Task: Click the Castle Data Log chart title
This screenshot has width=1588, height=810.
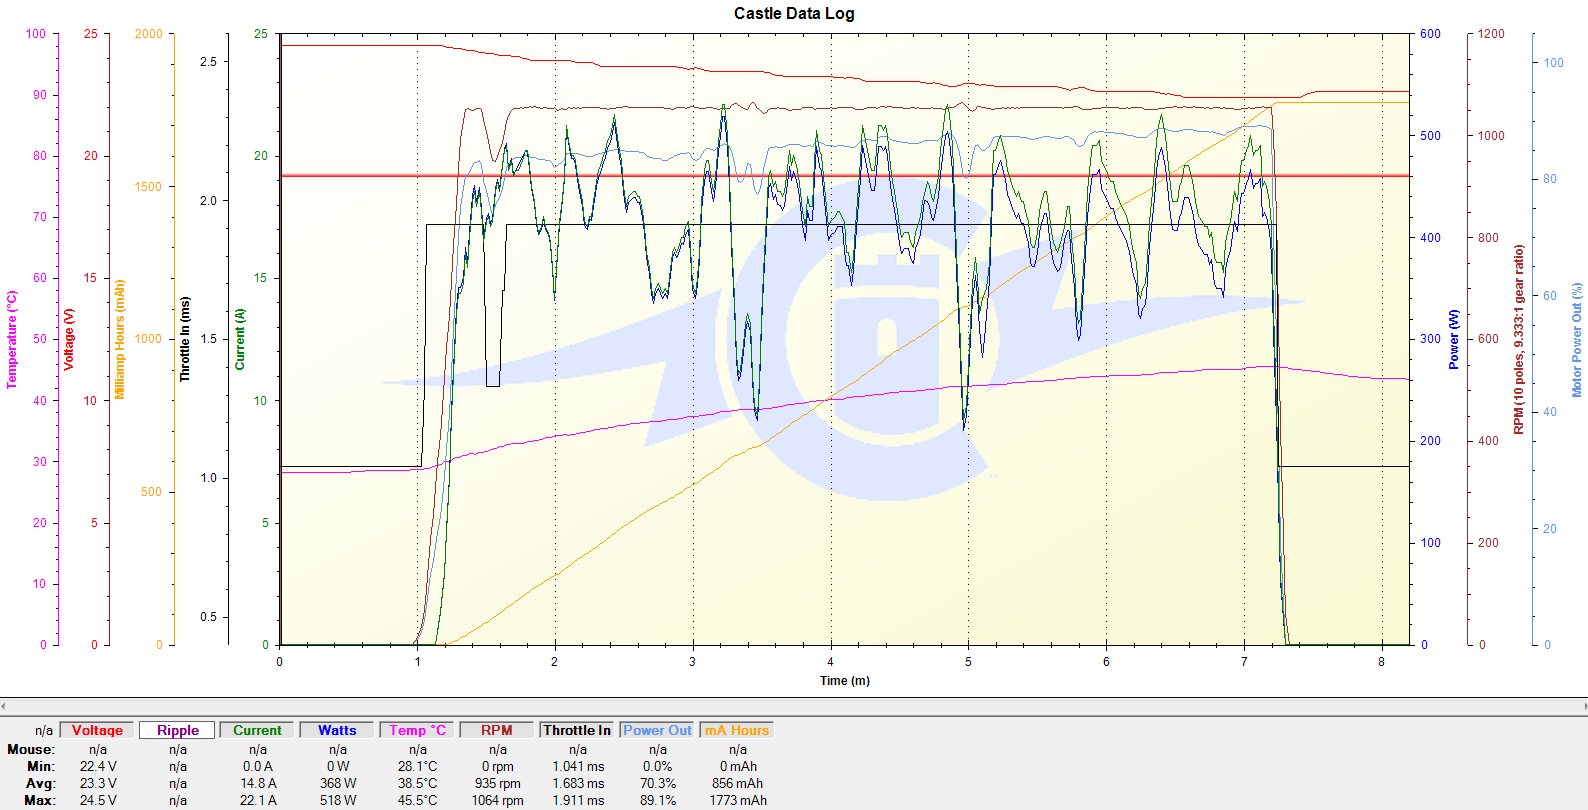Action: [794, 13]
